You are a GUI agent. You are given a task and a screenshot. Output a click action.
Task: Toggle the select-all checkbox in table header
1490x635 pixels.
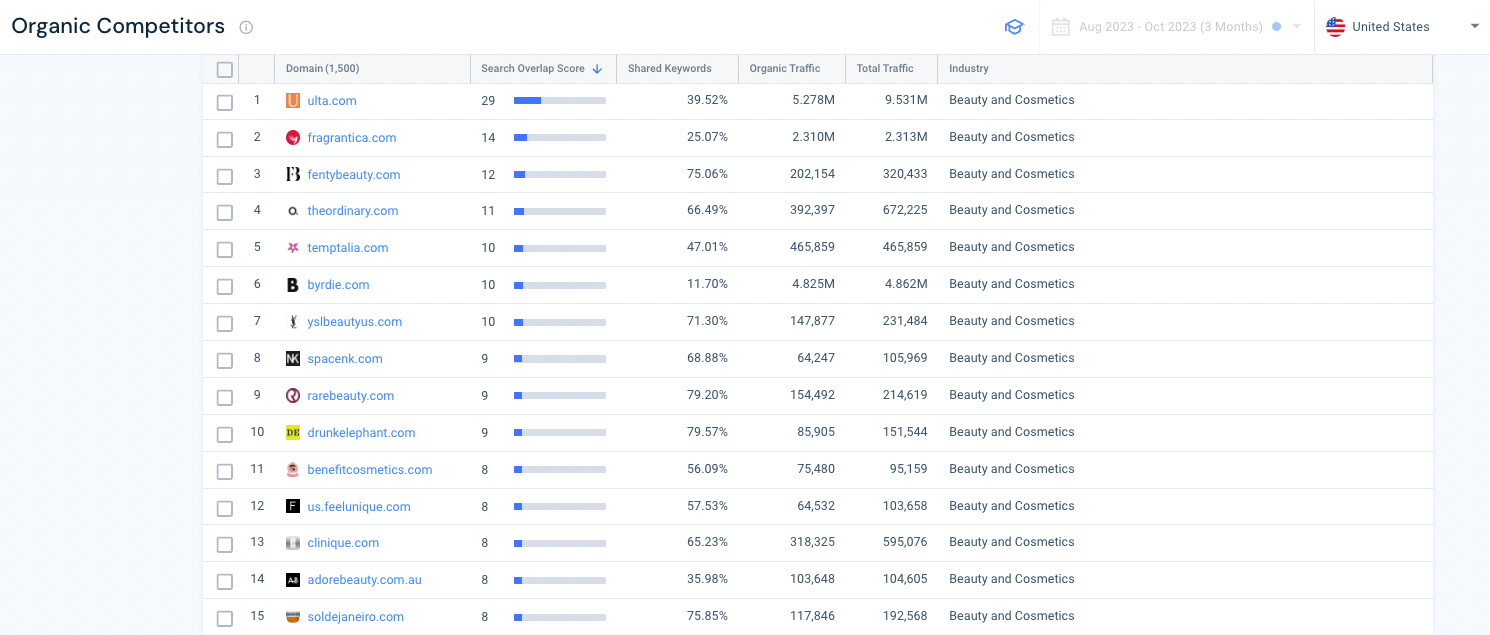(x=225, y=70)
